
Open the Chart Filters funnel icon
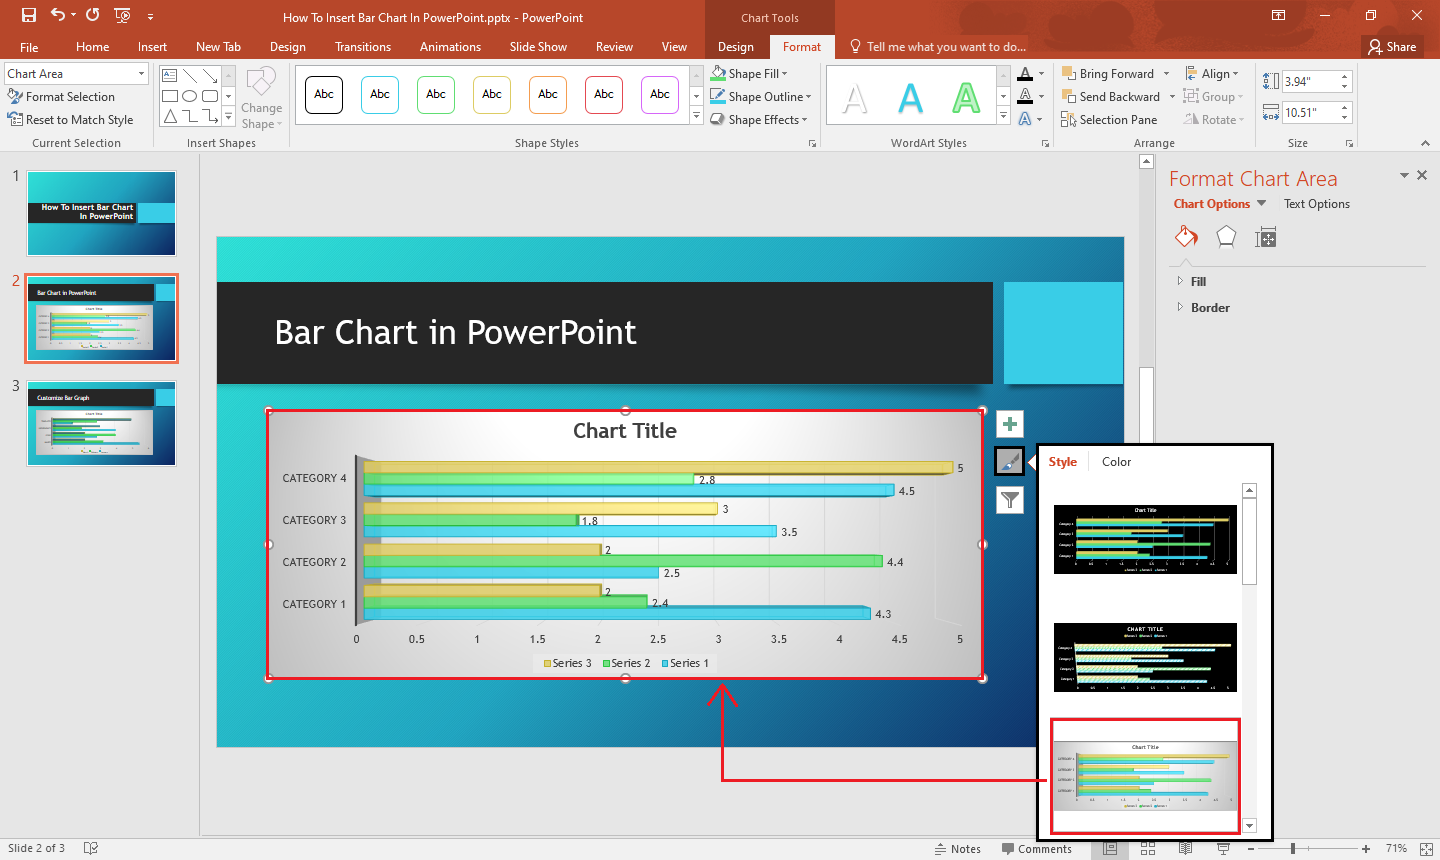pyautogui.click(x=1010, y=500)
